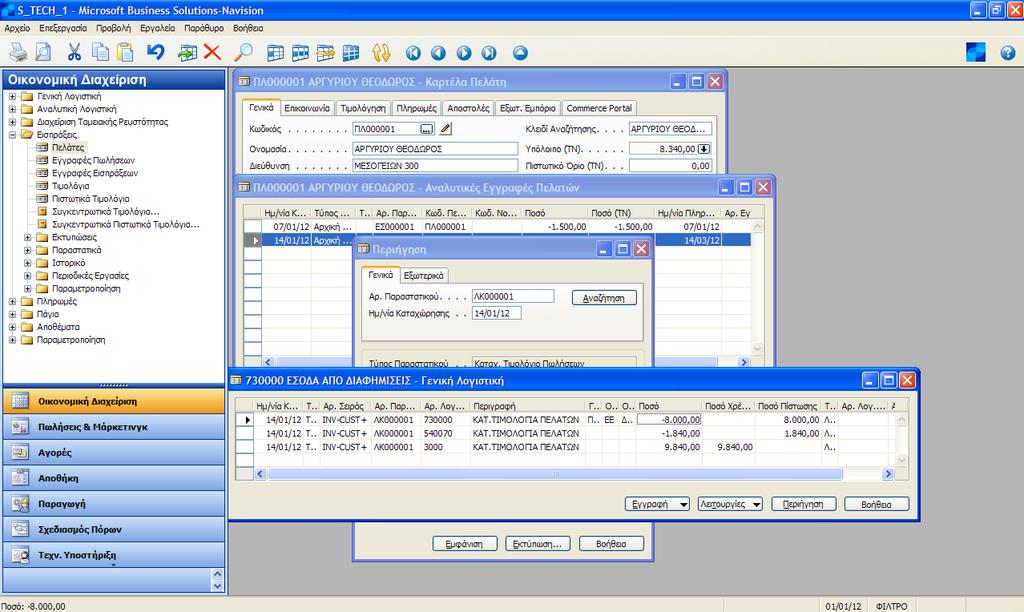This screenshot has width=1024, height=612.
Task: Click the Copy icon in the toolbar
Action: coord(100,52)
